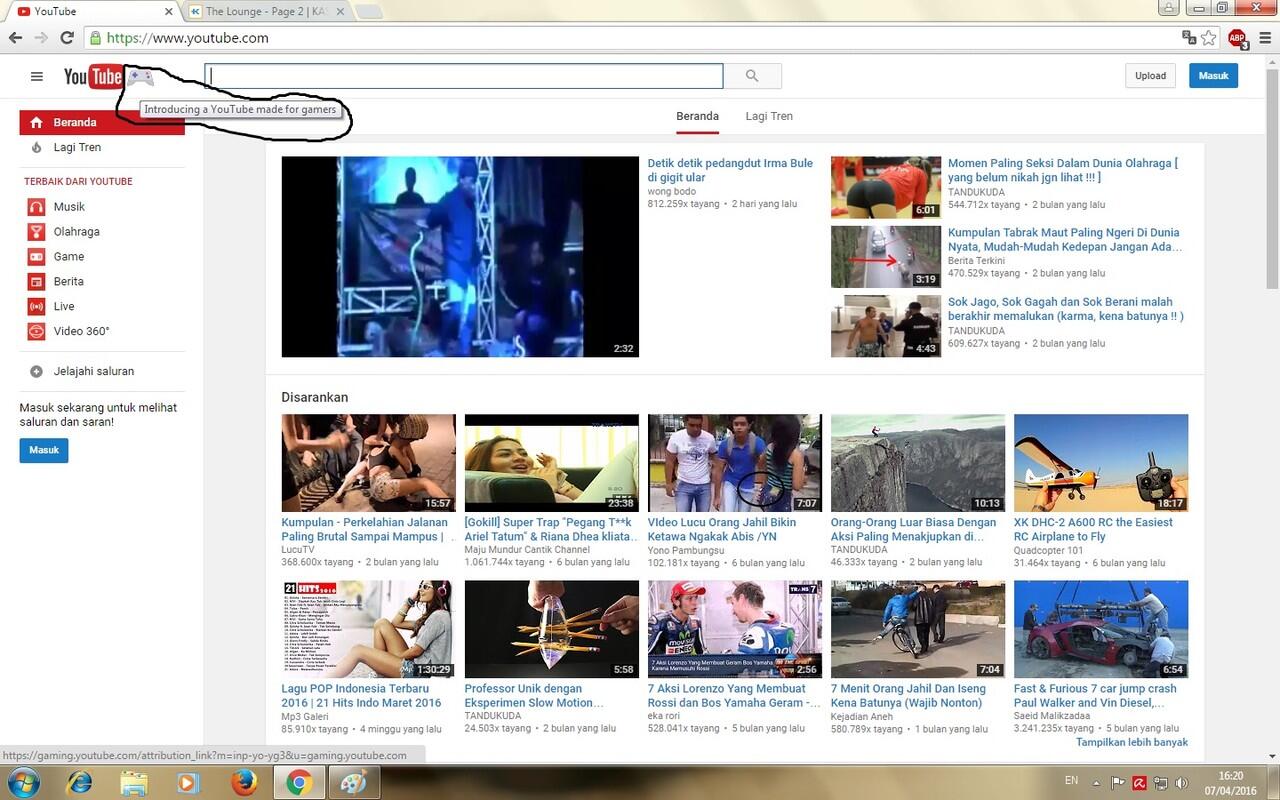1280x800 pixels.
Task: Go back with browser back arrow
Action: (x=15, y=38)
